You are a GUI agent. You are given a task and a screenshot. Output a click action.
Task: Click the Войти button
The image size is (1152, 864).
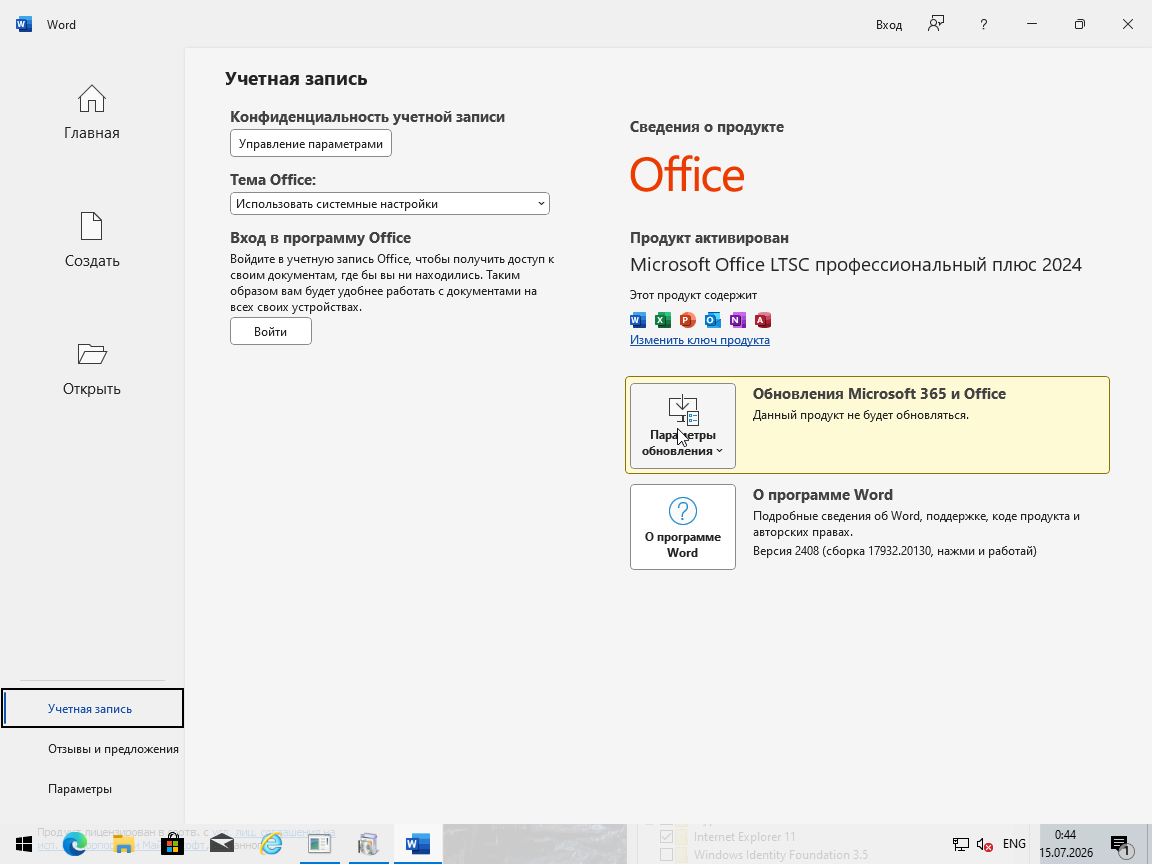[x=270, y=331]
